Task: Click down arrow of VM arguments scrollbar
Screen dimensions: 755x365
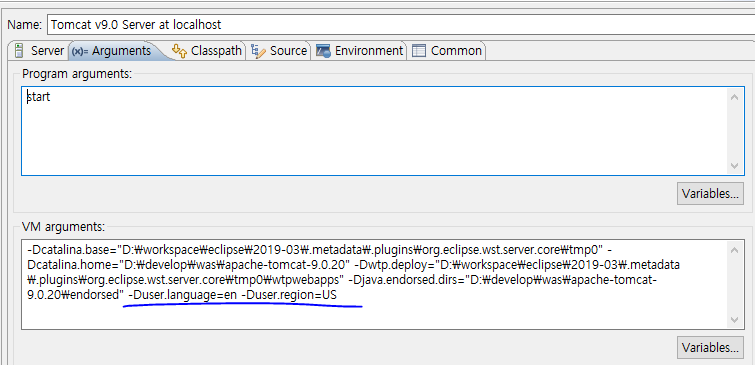Action: [734, 320]
